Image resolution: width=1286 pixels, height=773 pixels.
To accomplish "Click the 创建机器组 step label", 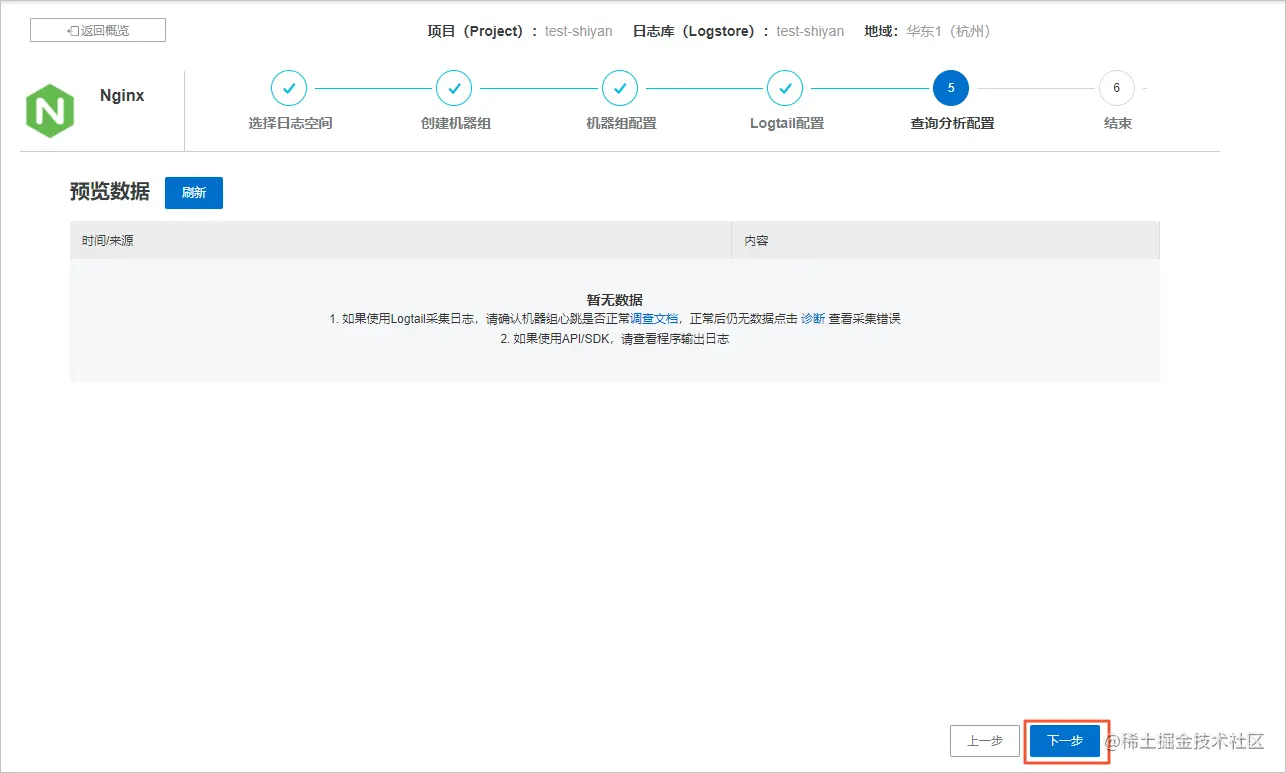I will 456,124.
